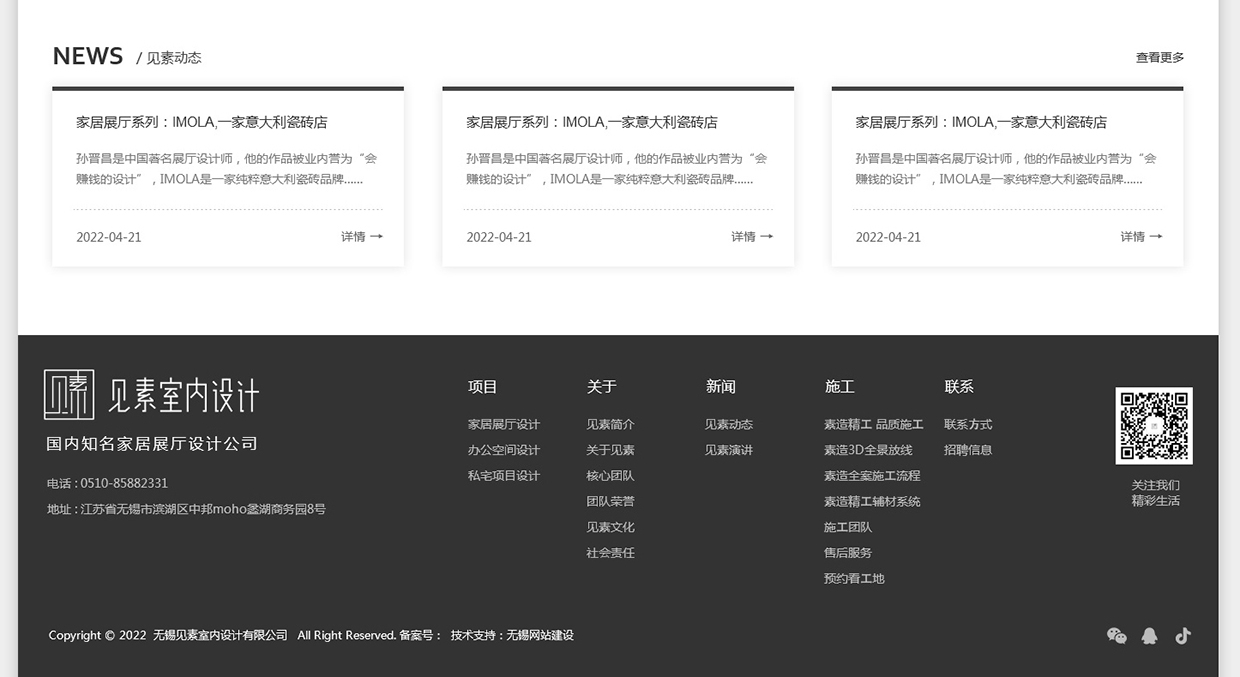Screen dimensions: 1240x677
Task: Open 核心团队 footer link
Action: (x=610, y=476)
